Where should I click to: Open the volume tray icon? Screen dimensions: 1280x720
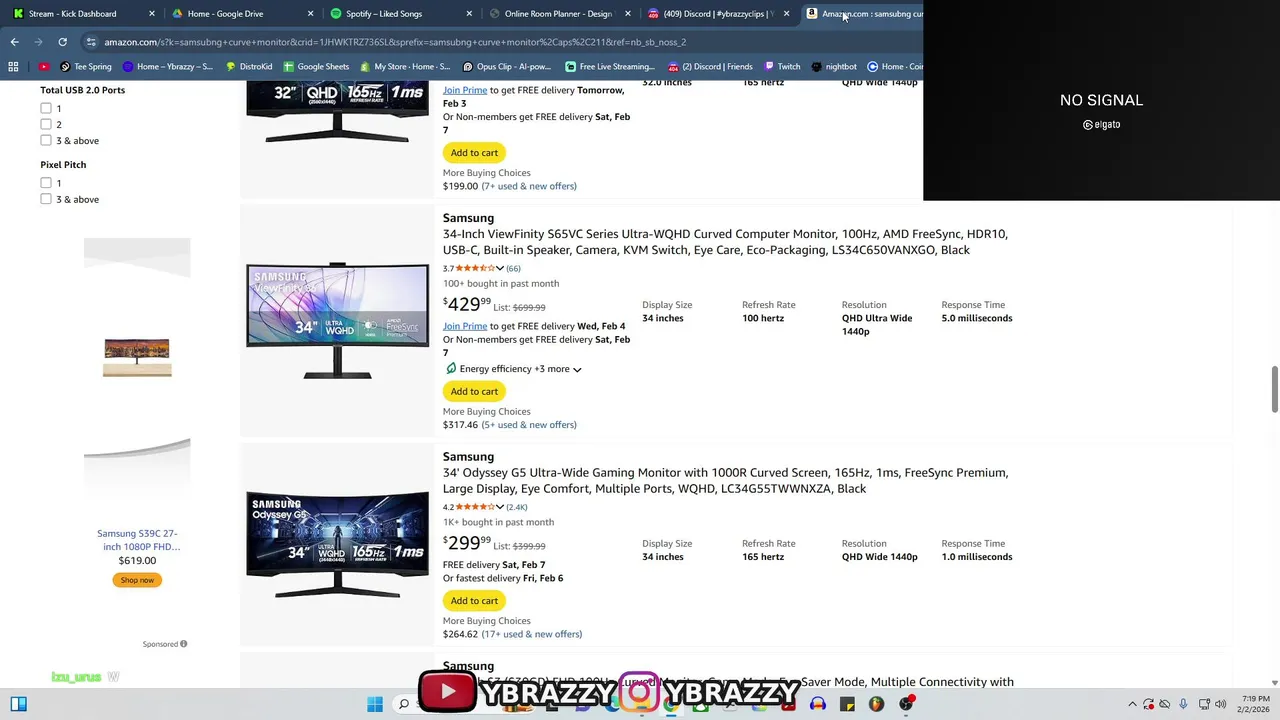[1221, 704]
